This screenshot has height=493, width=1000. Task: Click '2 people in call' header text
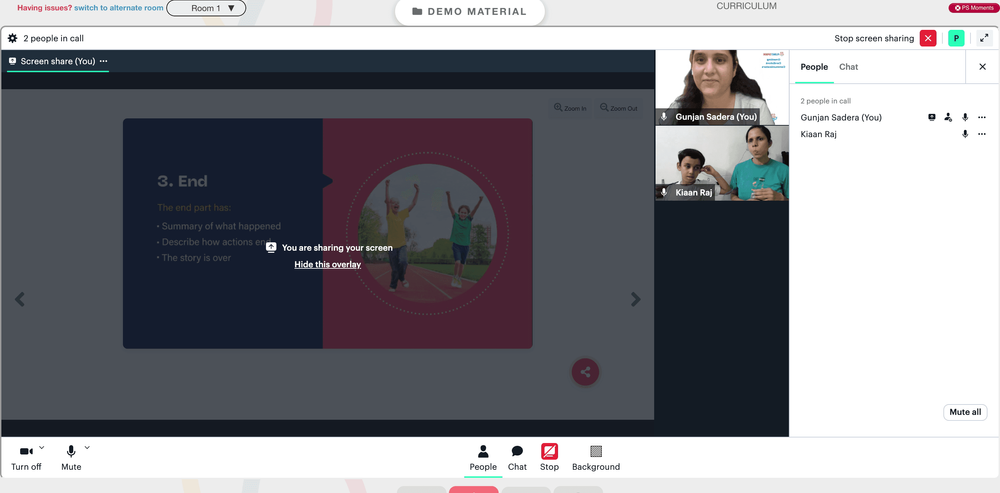click(x=54, y=38)
